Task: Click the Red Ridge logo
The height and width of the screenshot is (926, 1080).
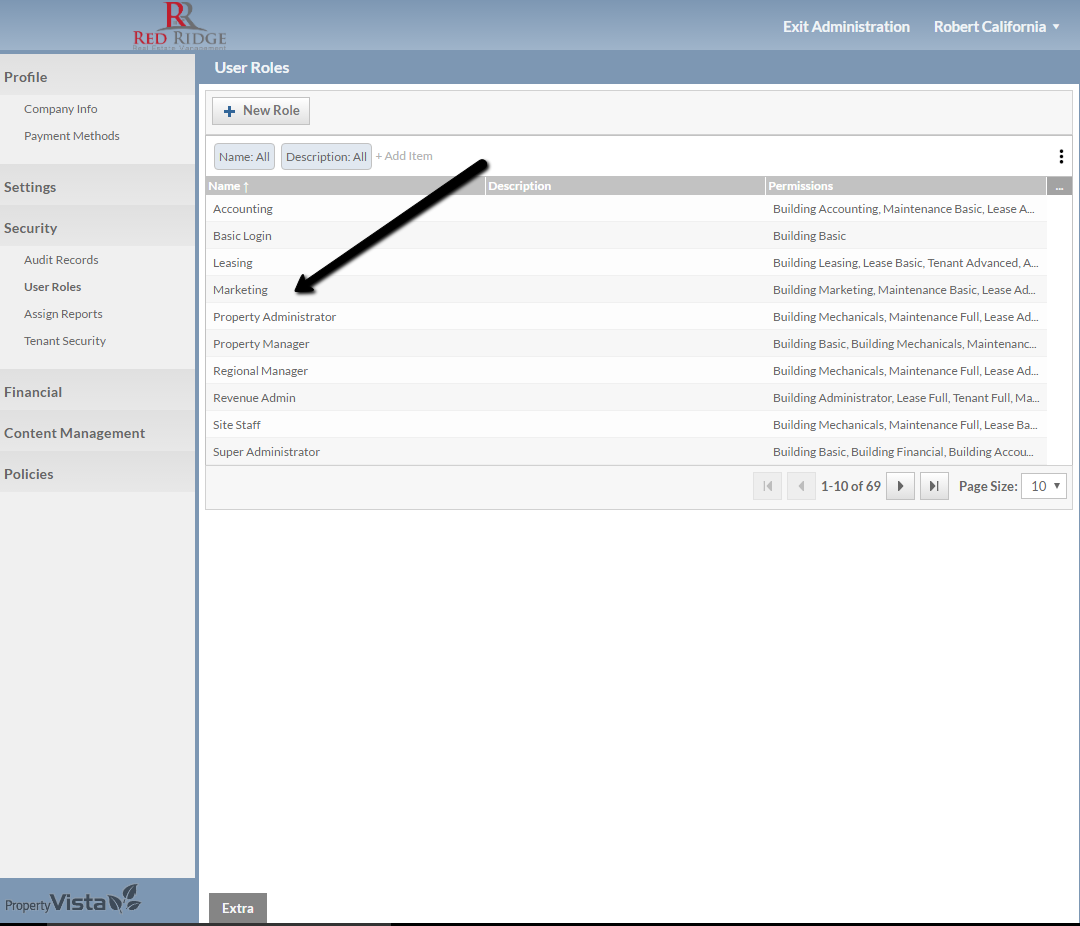Action: tap(180, 26)
